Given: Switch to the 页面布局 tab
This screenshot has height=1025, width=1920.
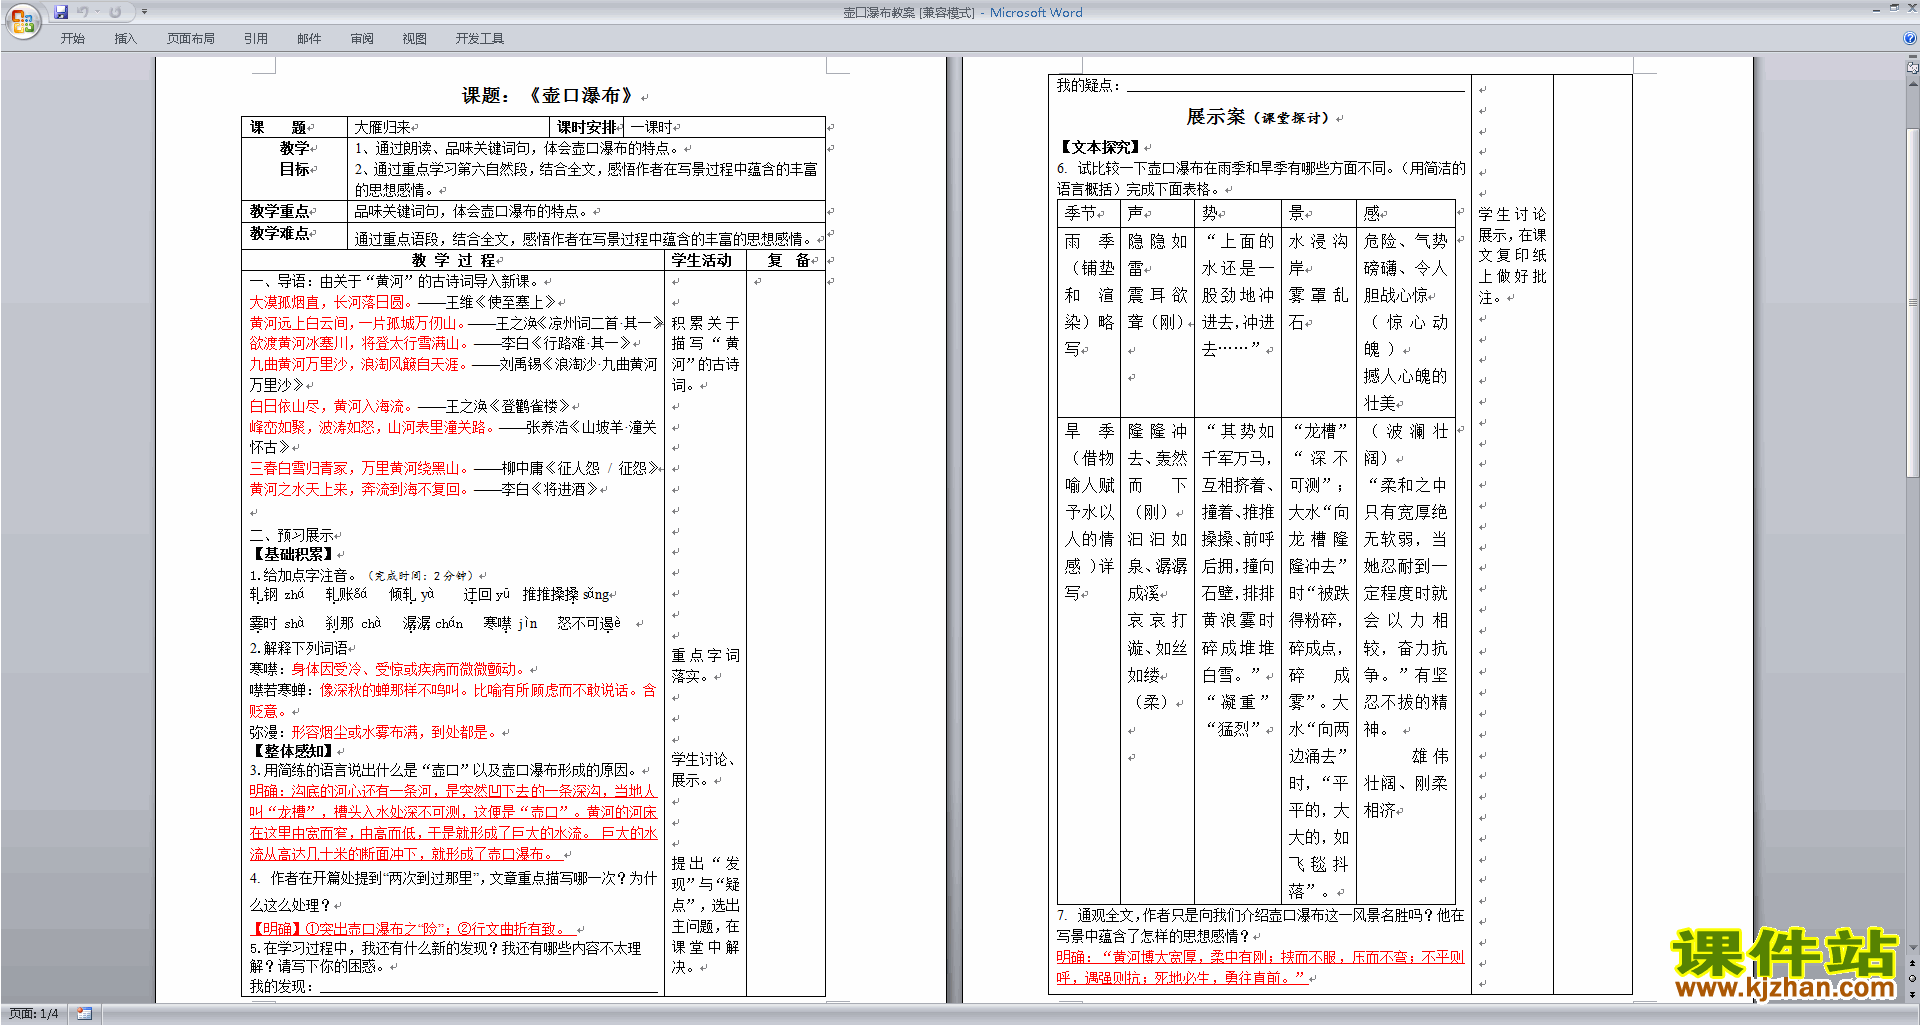Looking at the screenshot, I should tap(191, 39).
